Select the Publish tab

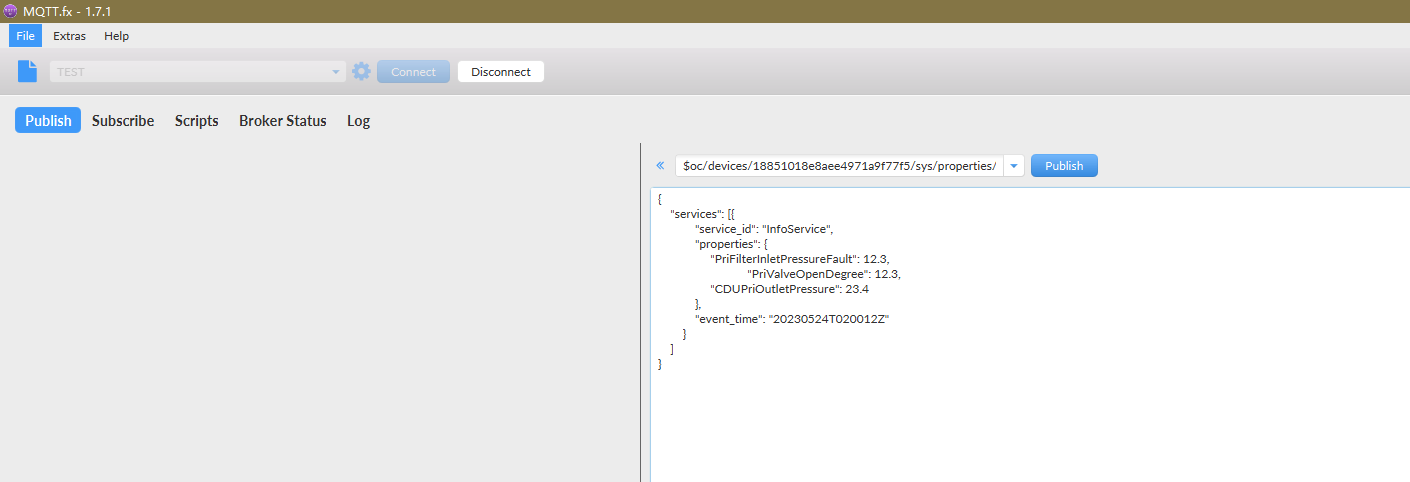[48, 121]
